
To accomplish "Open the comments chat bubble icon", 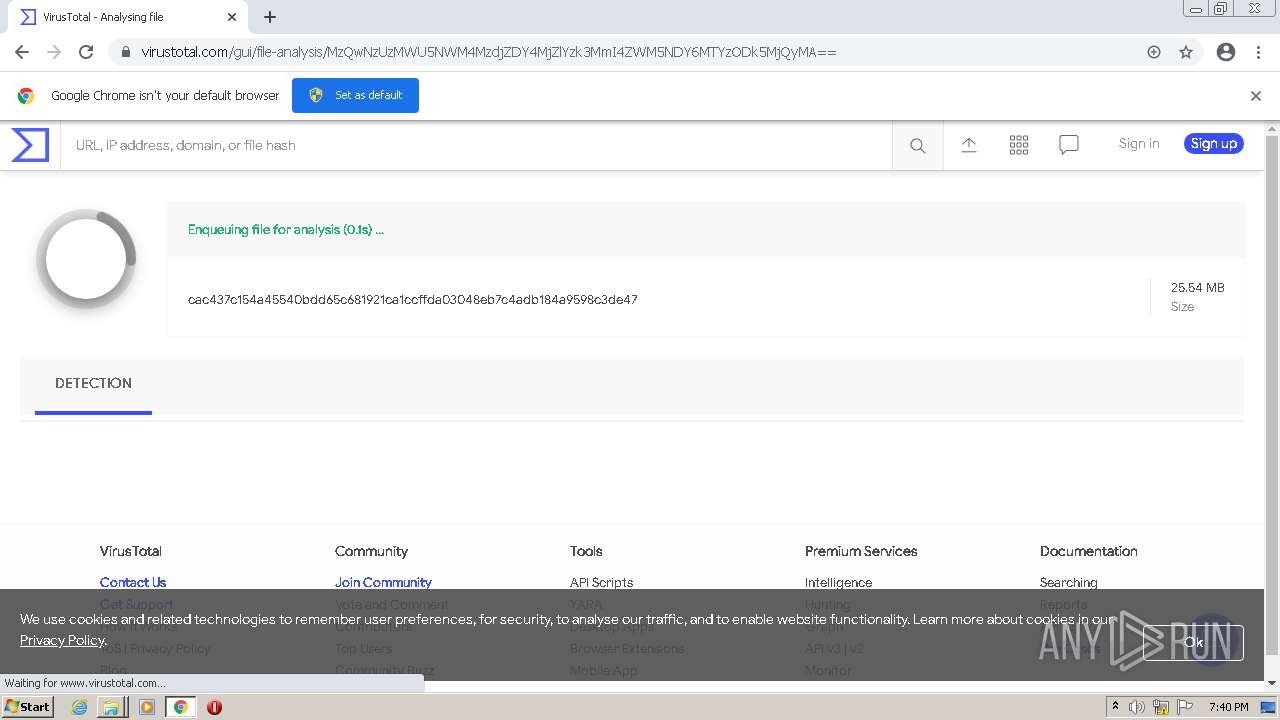I will click(1069, 145).
